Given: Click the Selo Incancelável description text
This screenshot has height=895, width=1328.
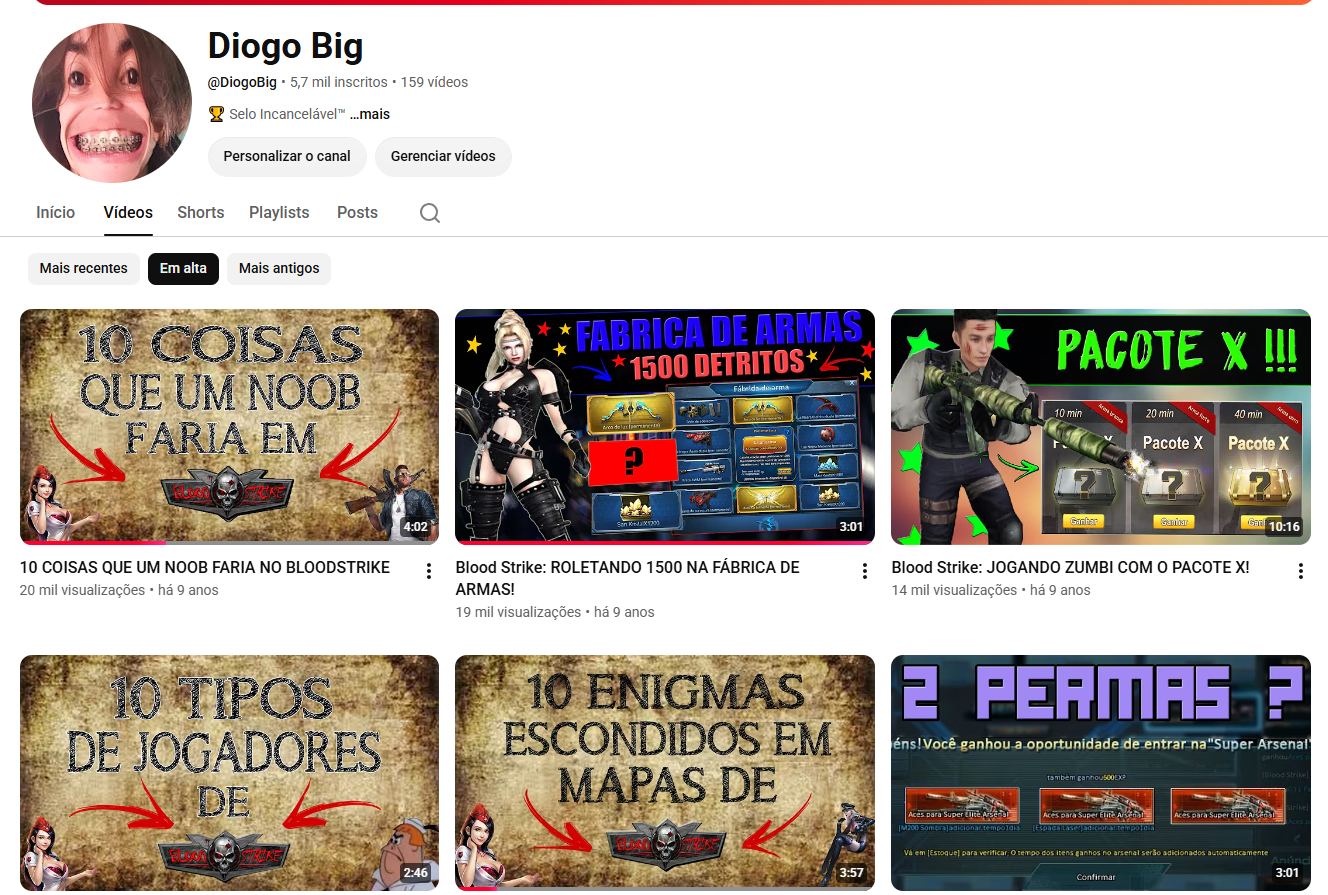Looking at the screenshot, I should tap(287, 114).
